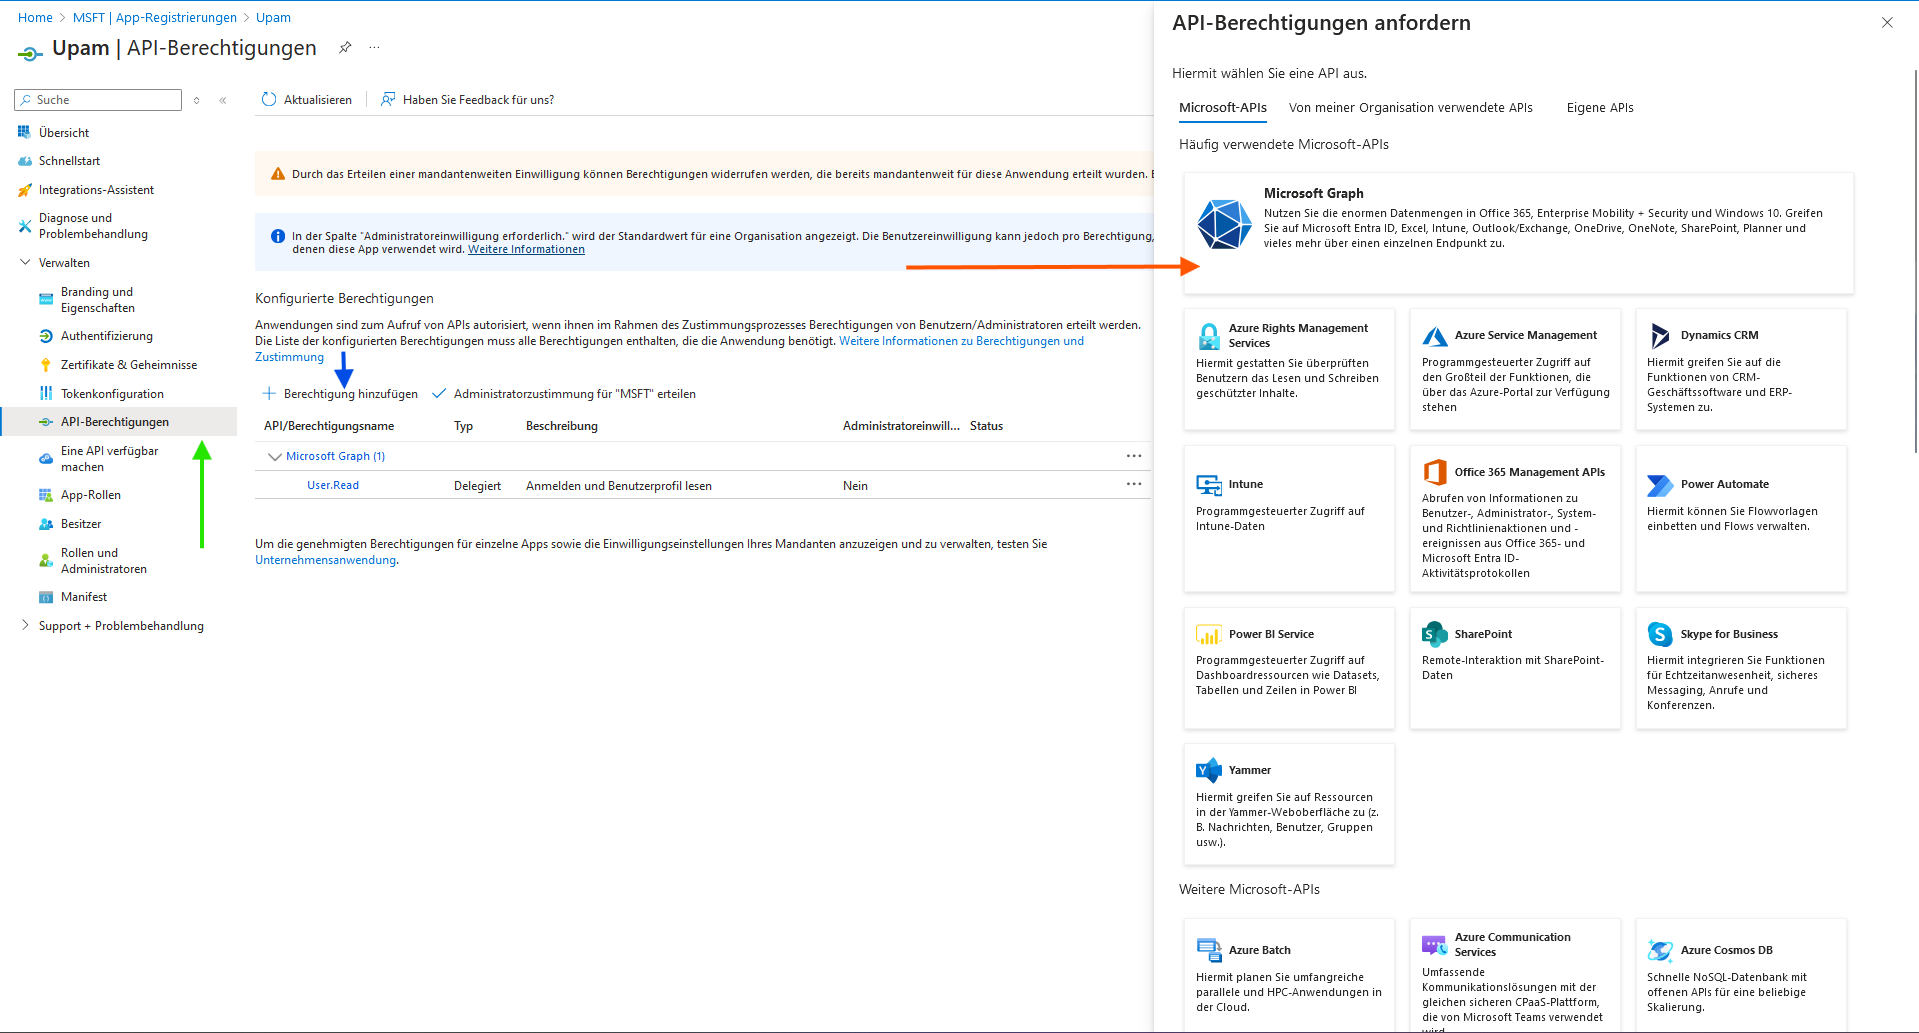Open the Intune API icon

[x=1208, y=485]
